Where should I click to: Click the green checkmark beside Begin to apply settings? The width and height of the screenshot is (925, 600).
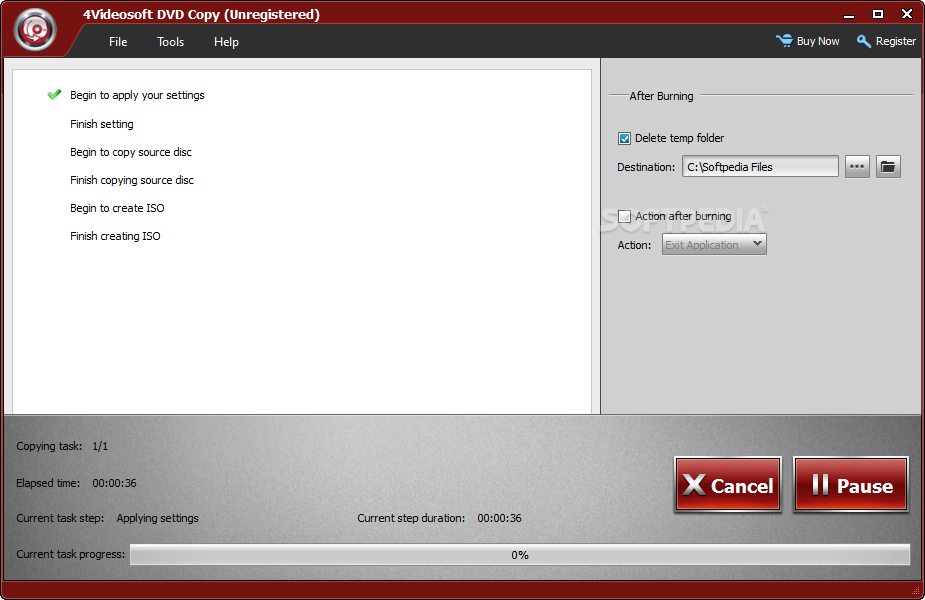click(x=54, y=94)
